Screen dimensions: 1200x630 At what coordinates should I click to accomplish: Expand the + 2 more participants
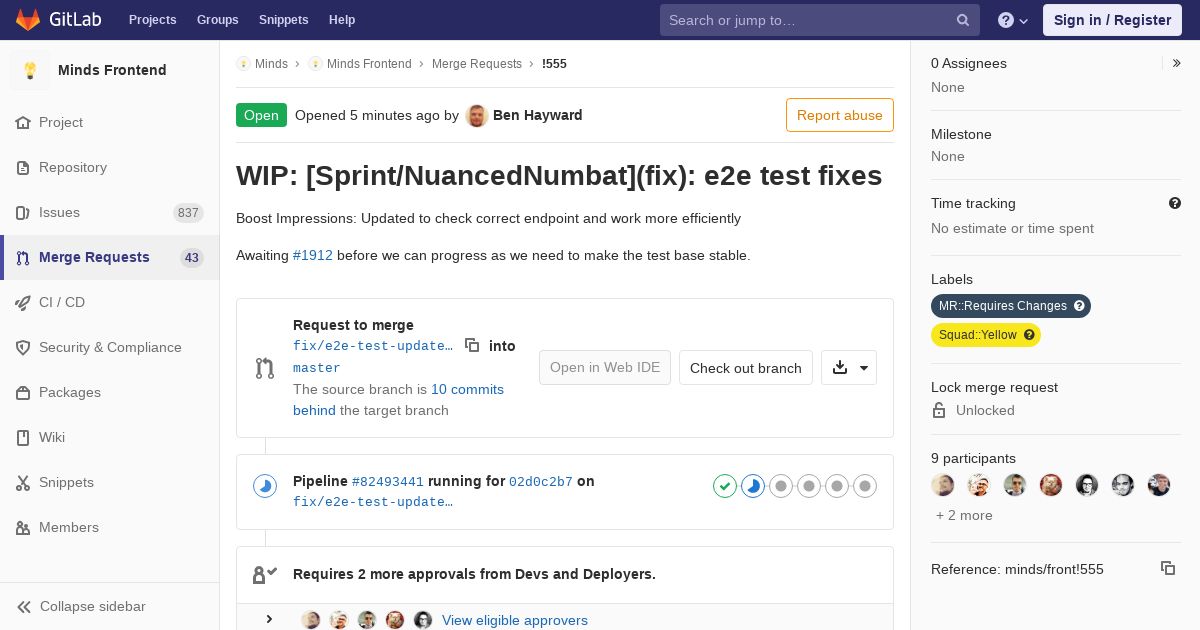[964, 515]
